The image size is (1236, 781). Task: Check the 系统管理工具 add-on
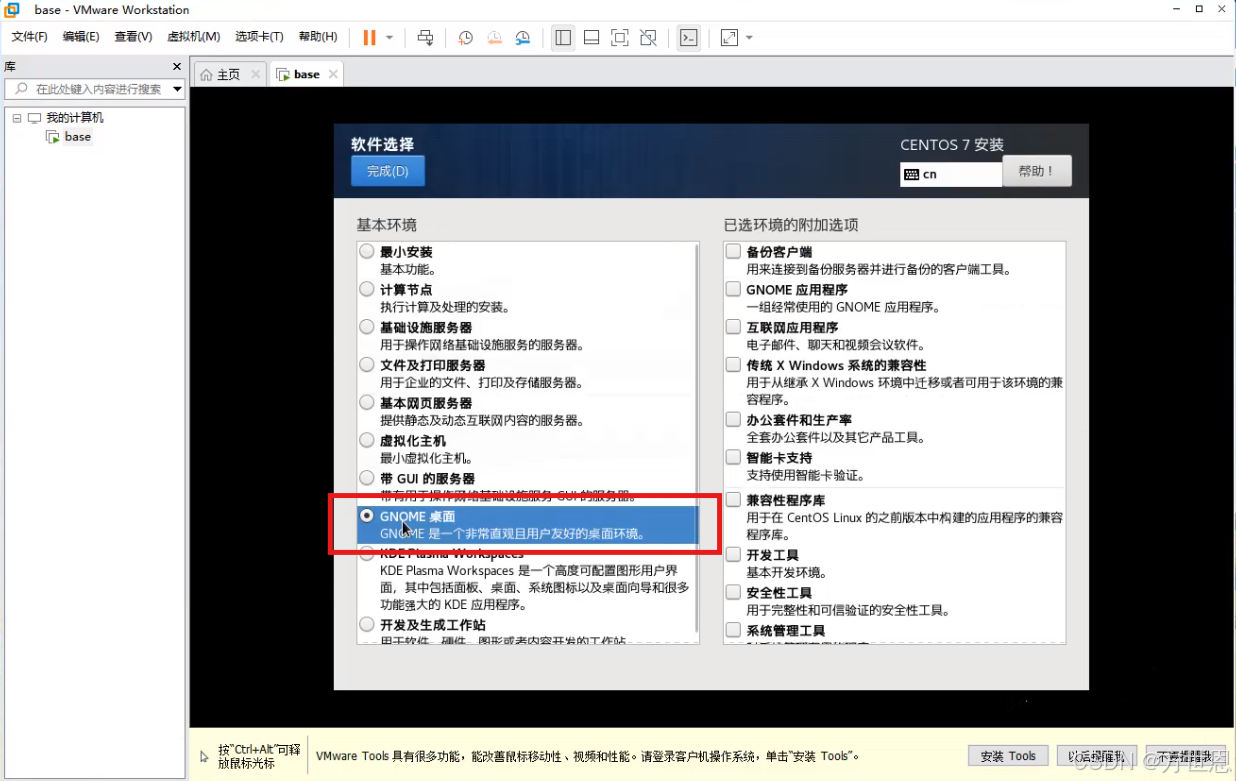pyautogui.click(x=734, y=630)
